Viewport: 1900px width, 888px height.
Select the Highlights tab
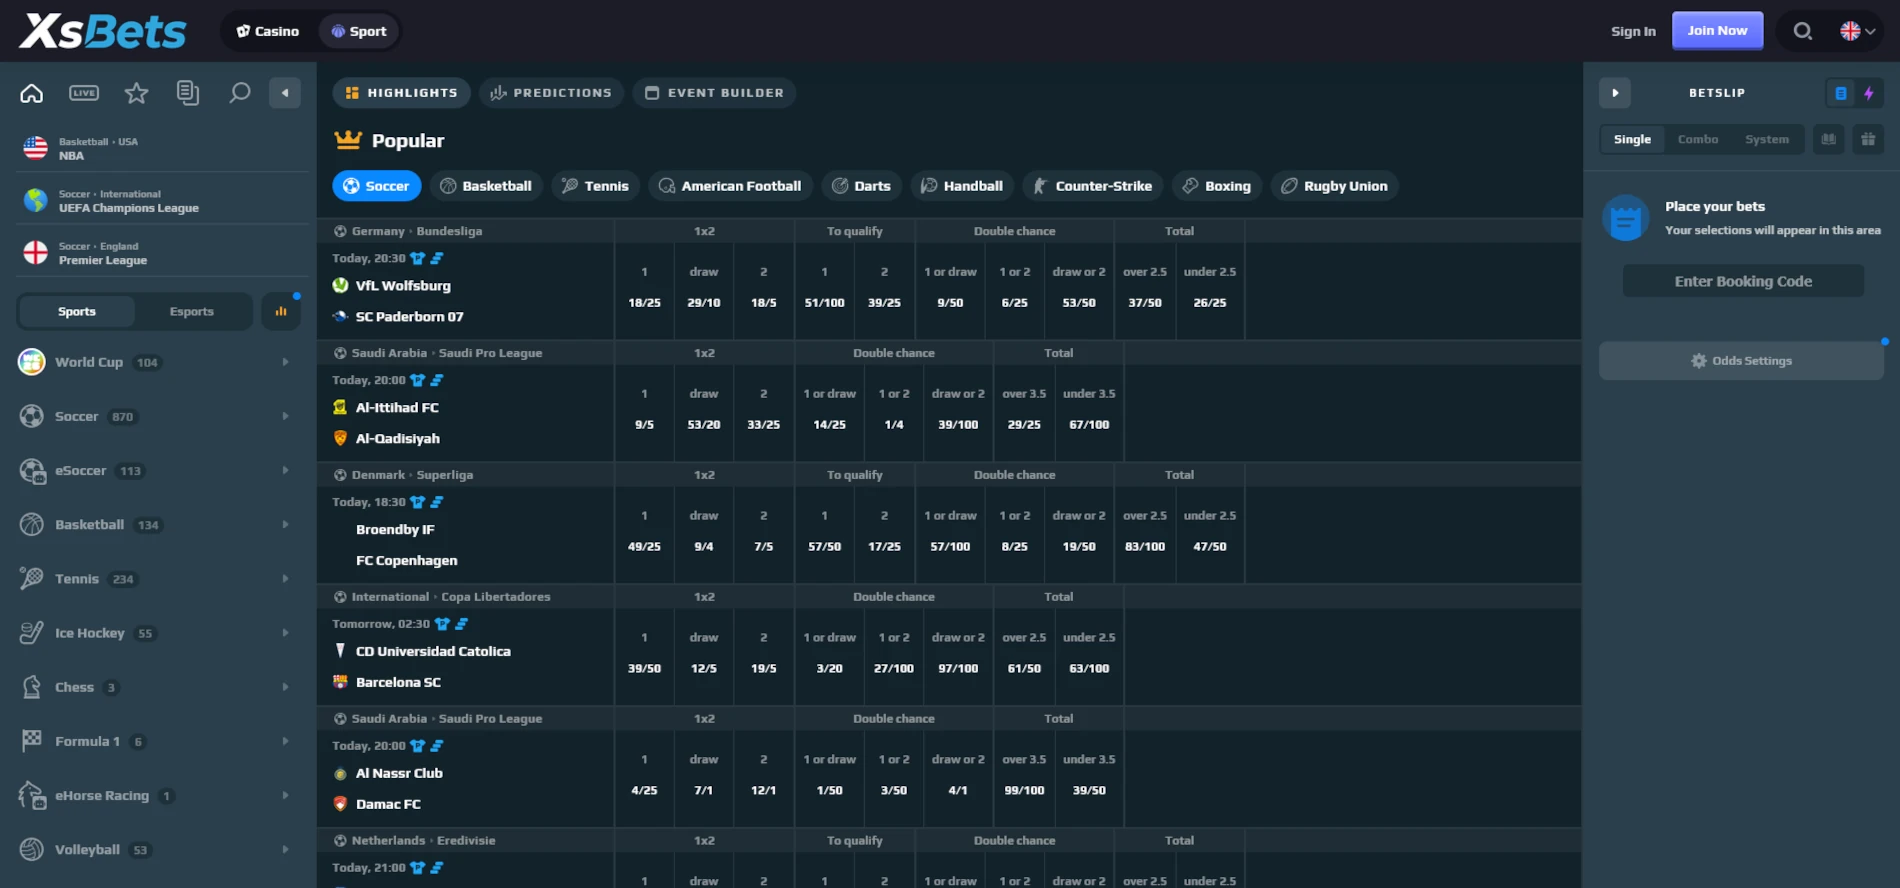click(401, 93)
